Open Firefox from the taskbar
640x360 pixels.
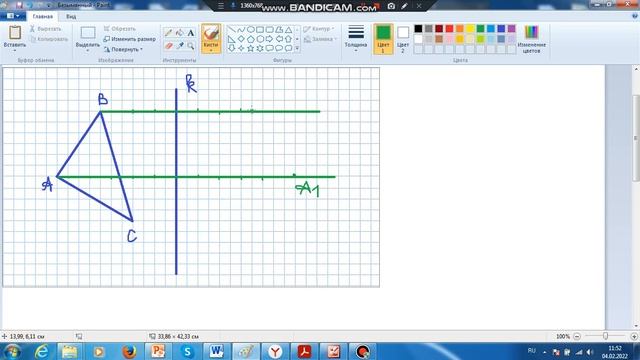129,351
